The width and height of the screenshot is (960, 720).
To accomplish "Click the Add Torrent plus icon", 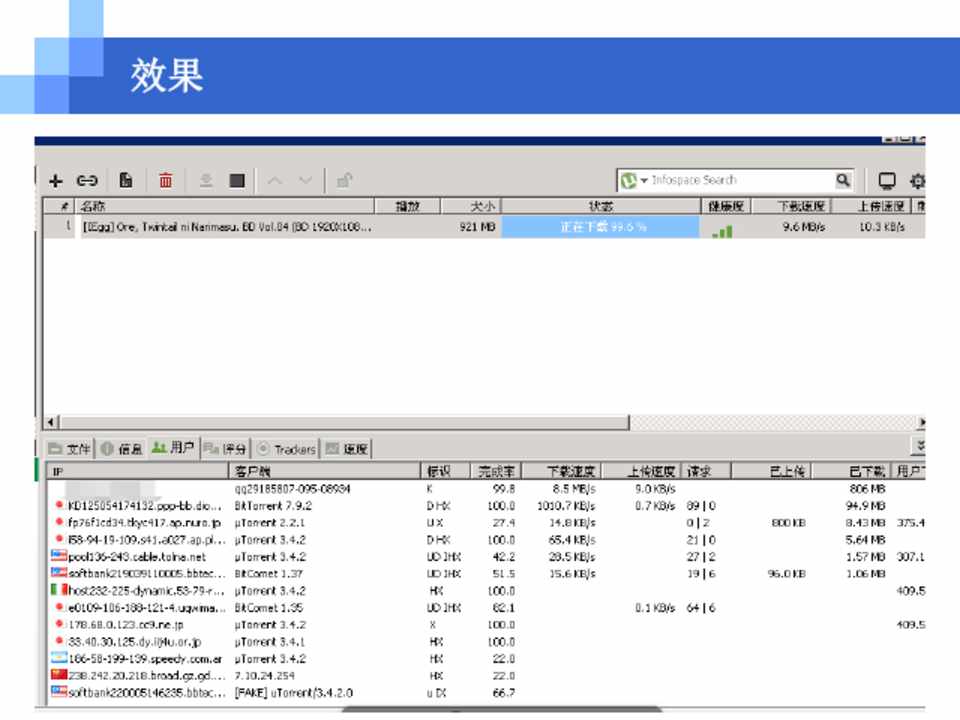I will pos(57,181).
